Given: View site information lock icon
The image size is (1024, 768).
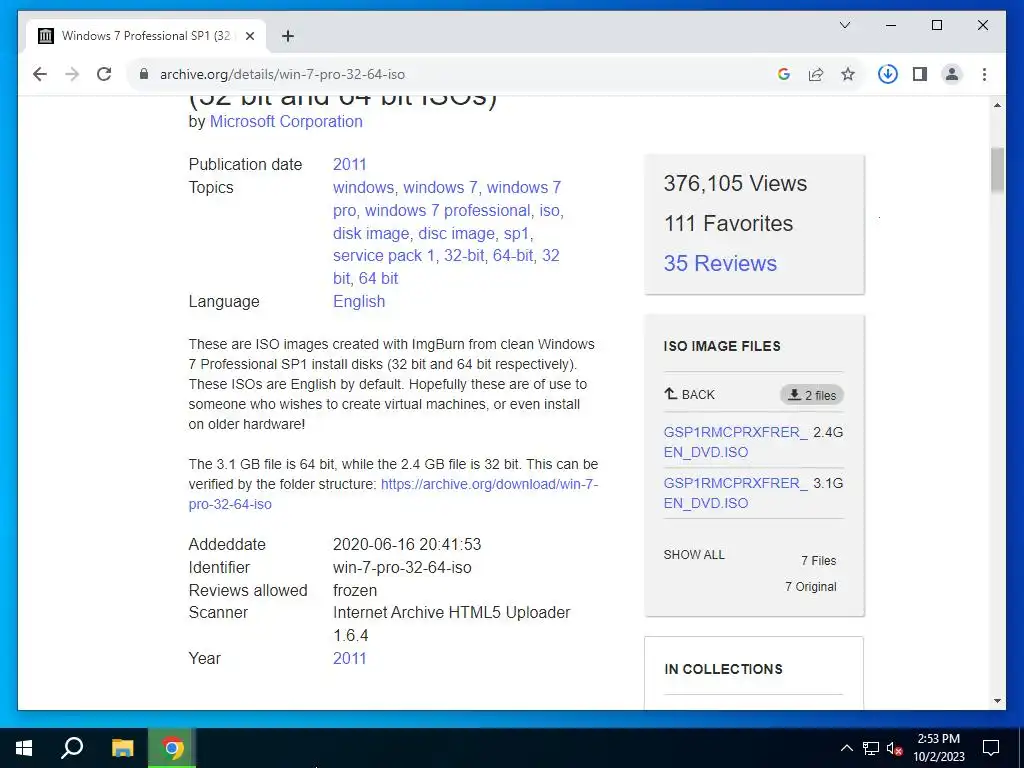Looking at the screenshot, I should [144, 74].
